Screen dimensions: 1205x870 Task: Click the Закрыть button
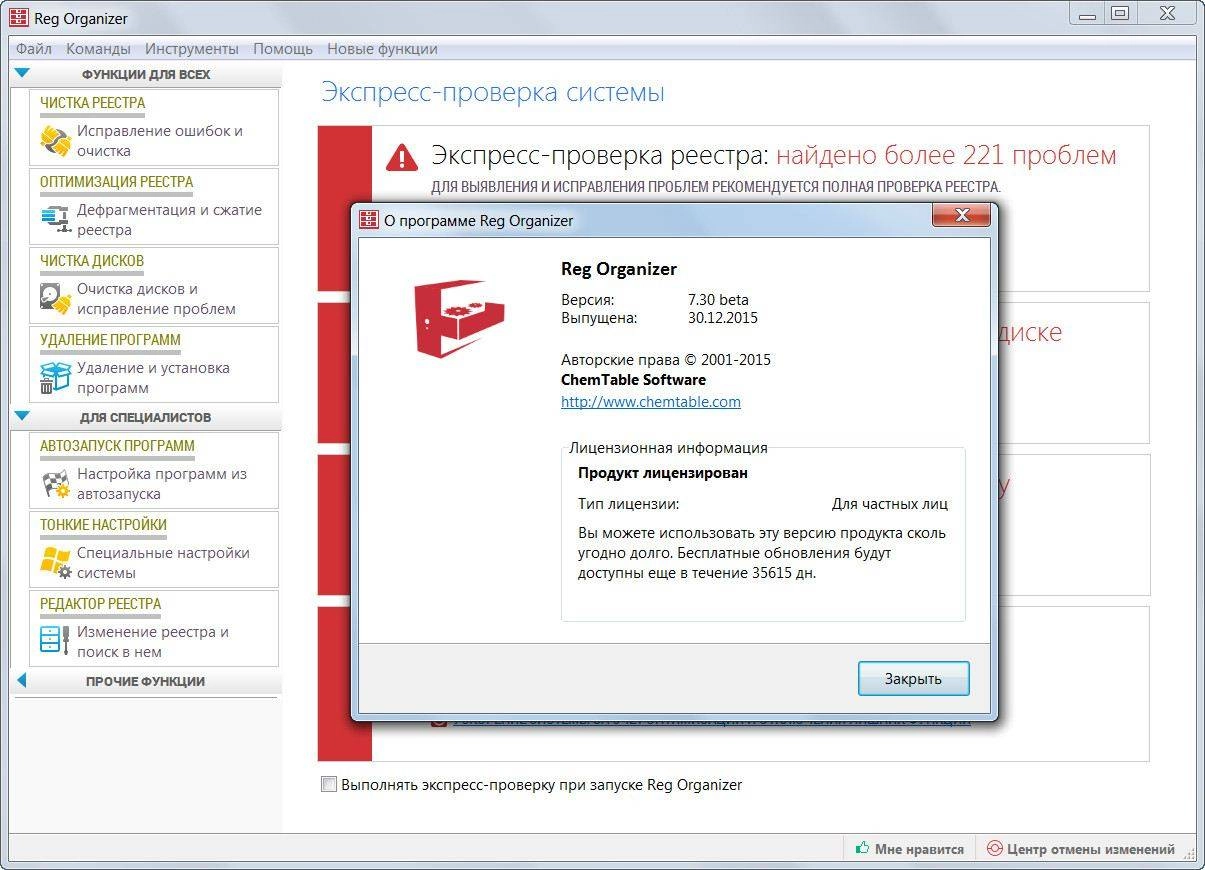[913, 679]
